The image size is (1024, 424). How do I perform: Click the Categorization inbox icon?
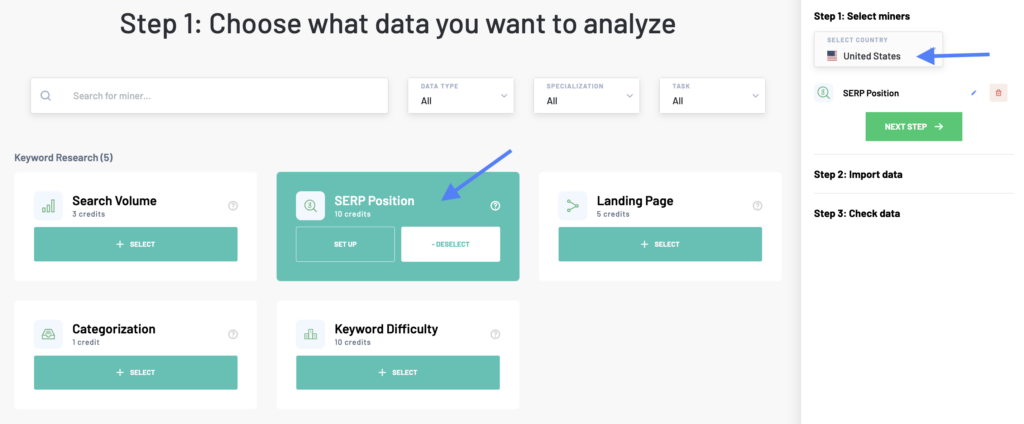[48, 334]
